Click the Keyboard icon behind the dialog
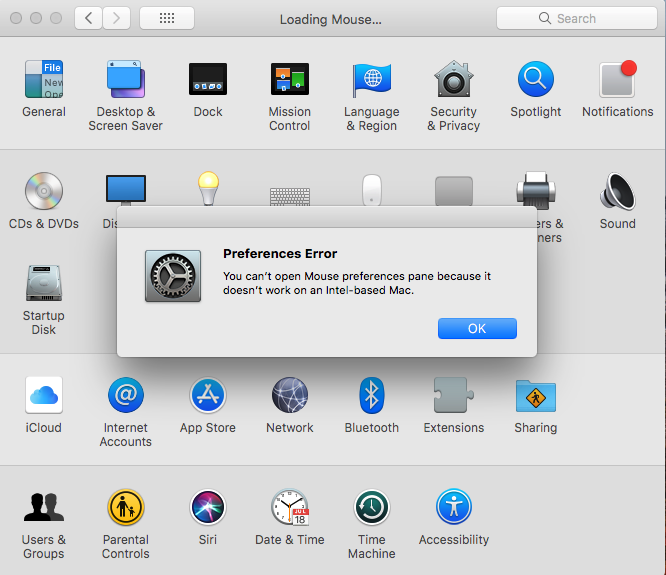The height and width of the screenshot is (575, 666). (x=290, y=197)
